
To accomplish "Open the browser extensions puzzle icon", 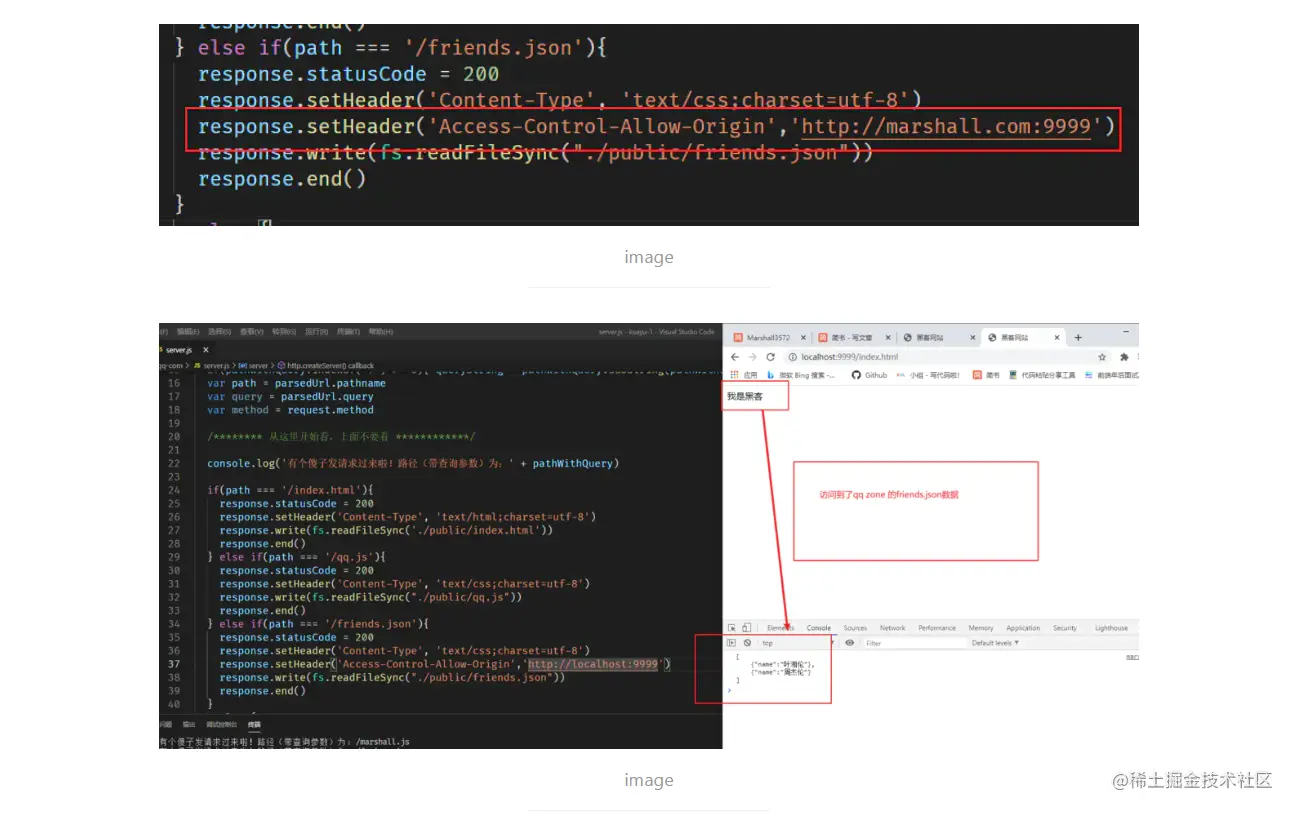I will point(1124,357).
